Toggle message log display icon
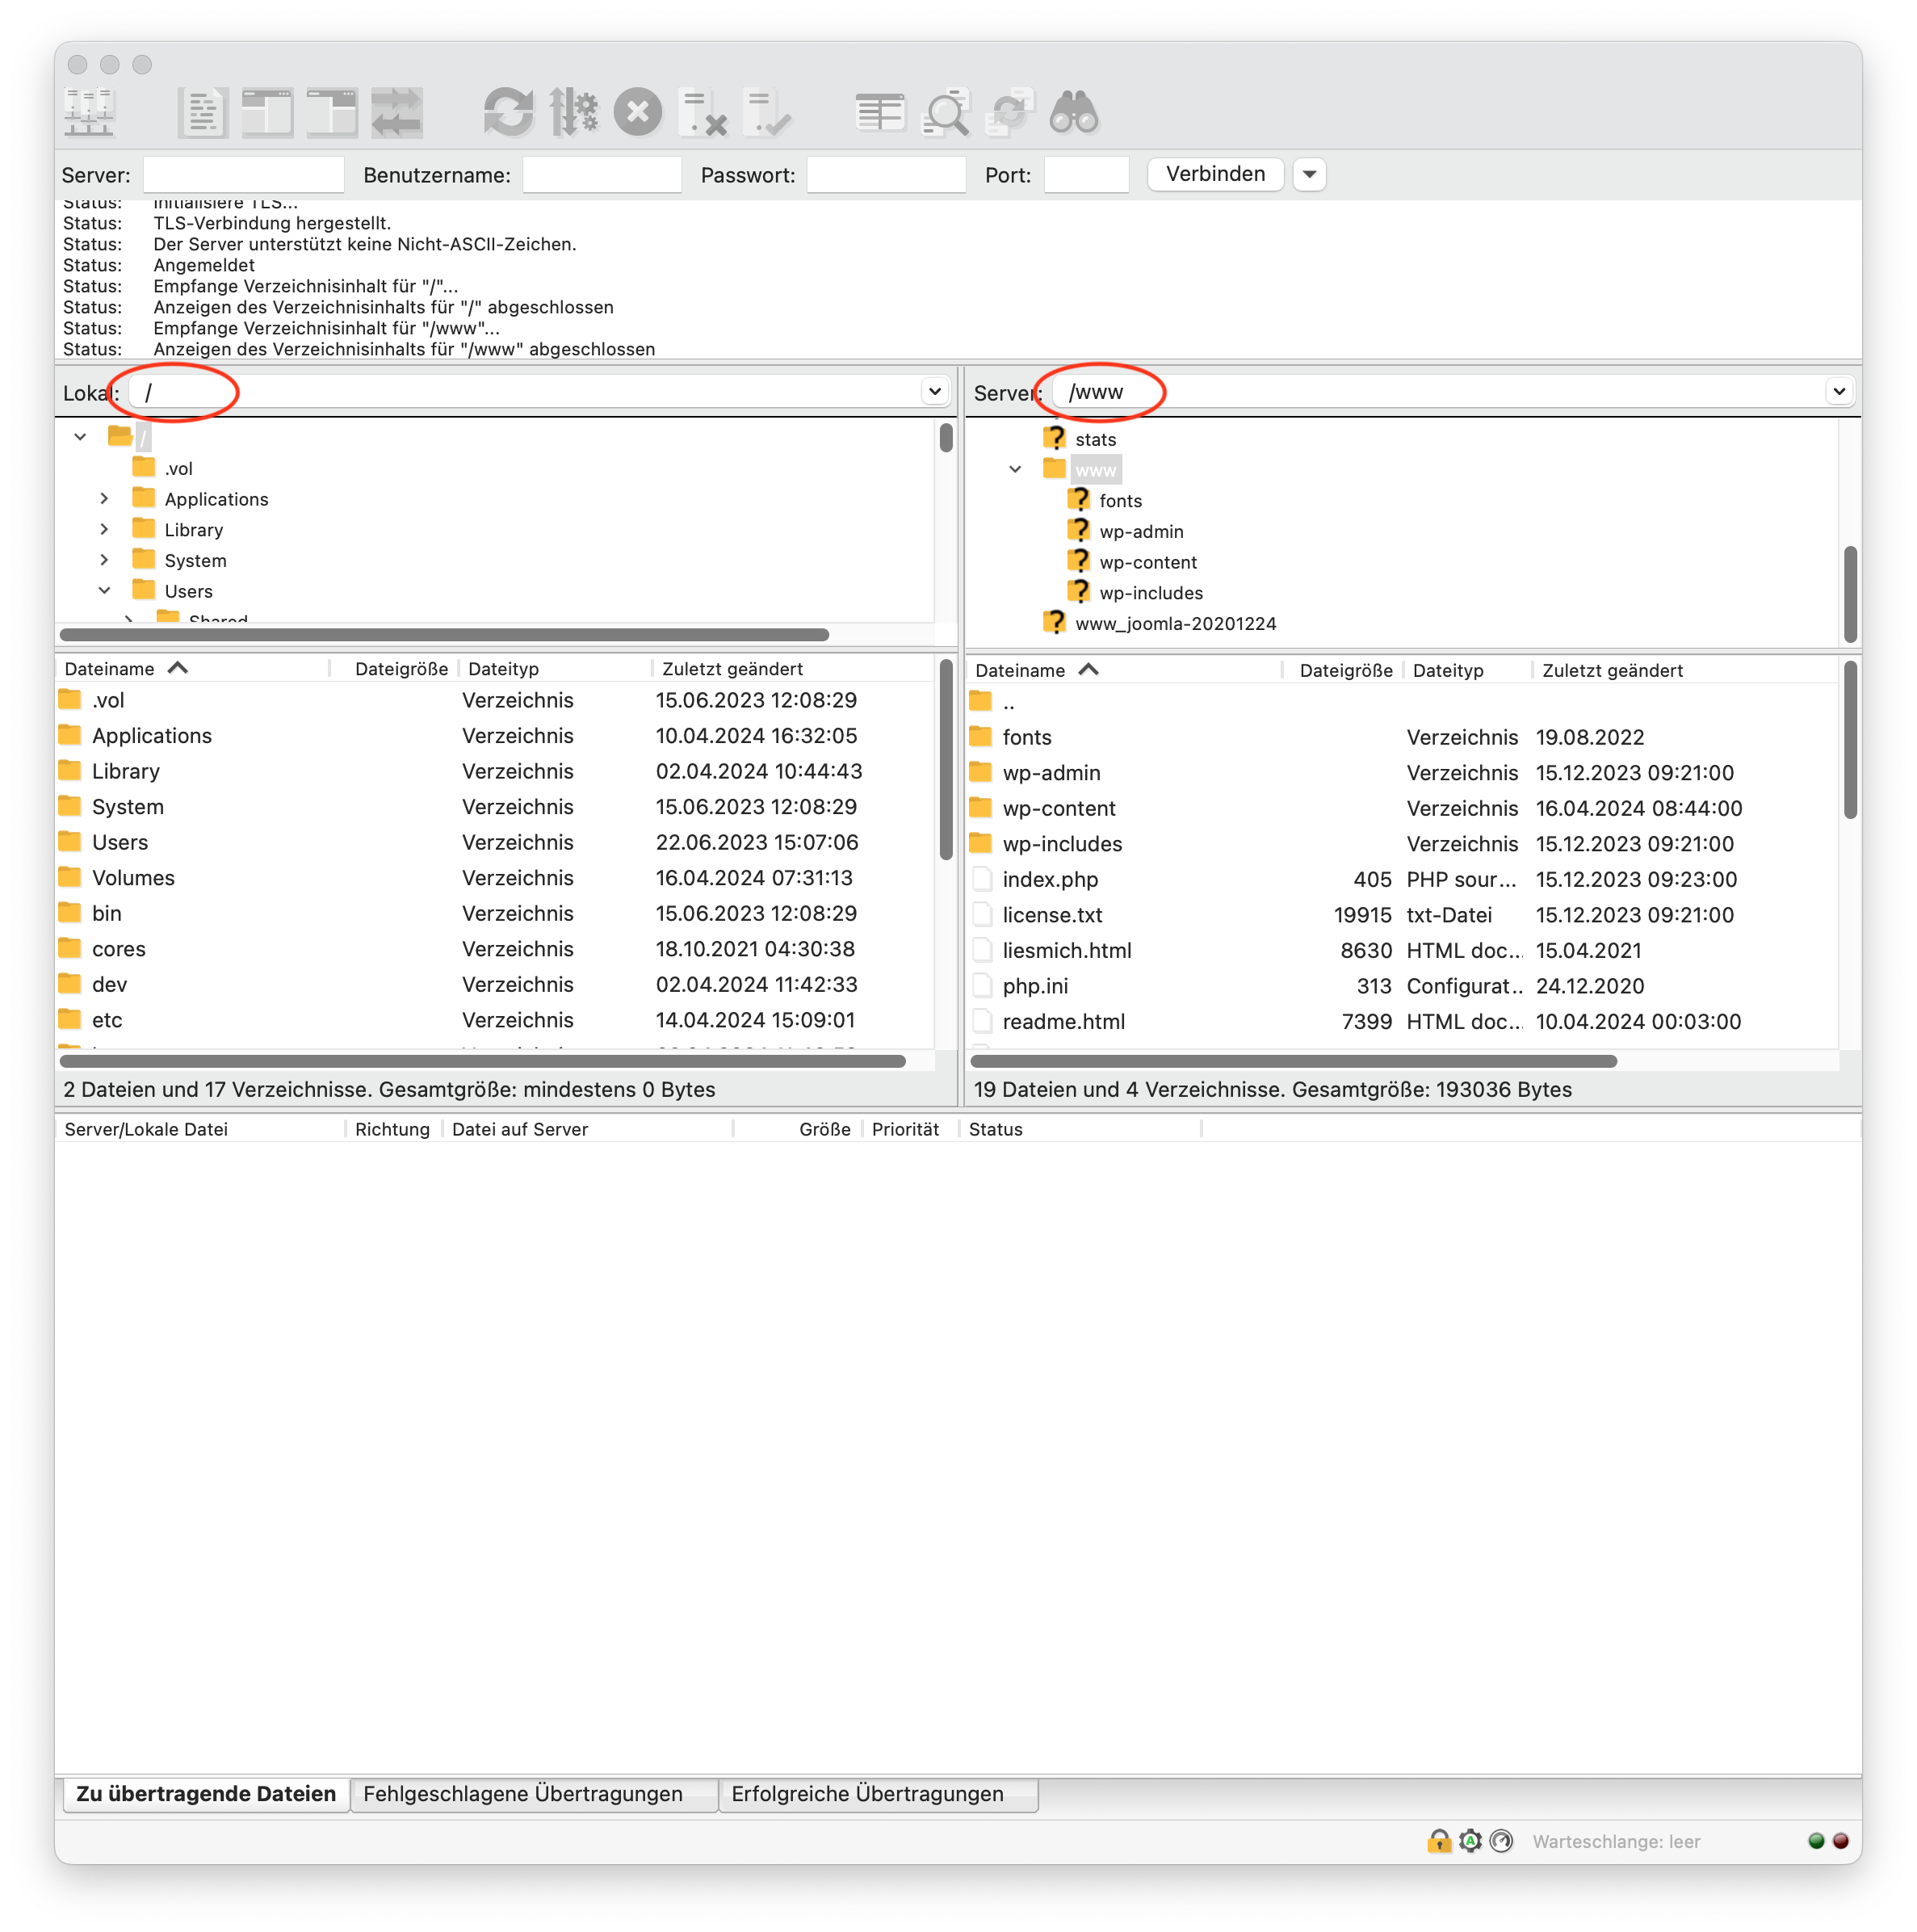The width and height of the screenshot is (1917, 1932). pyautogui.click(x=203, y=112)
